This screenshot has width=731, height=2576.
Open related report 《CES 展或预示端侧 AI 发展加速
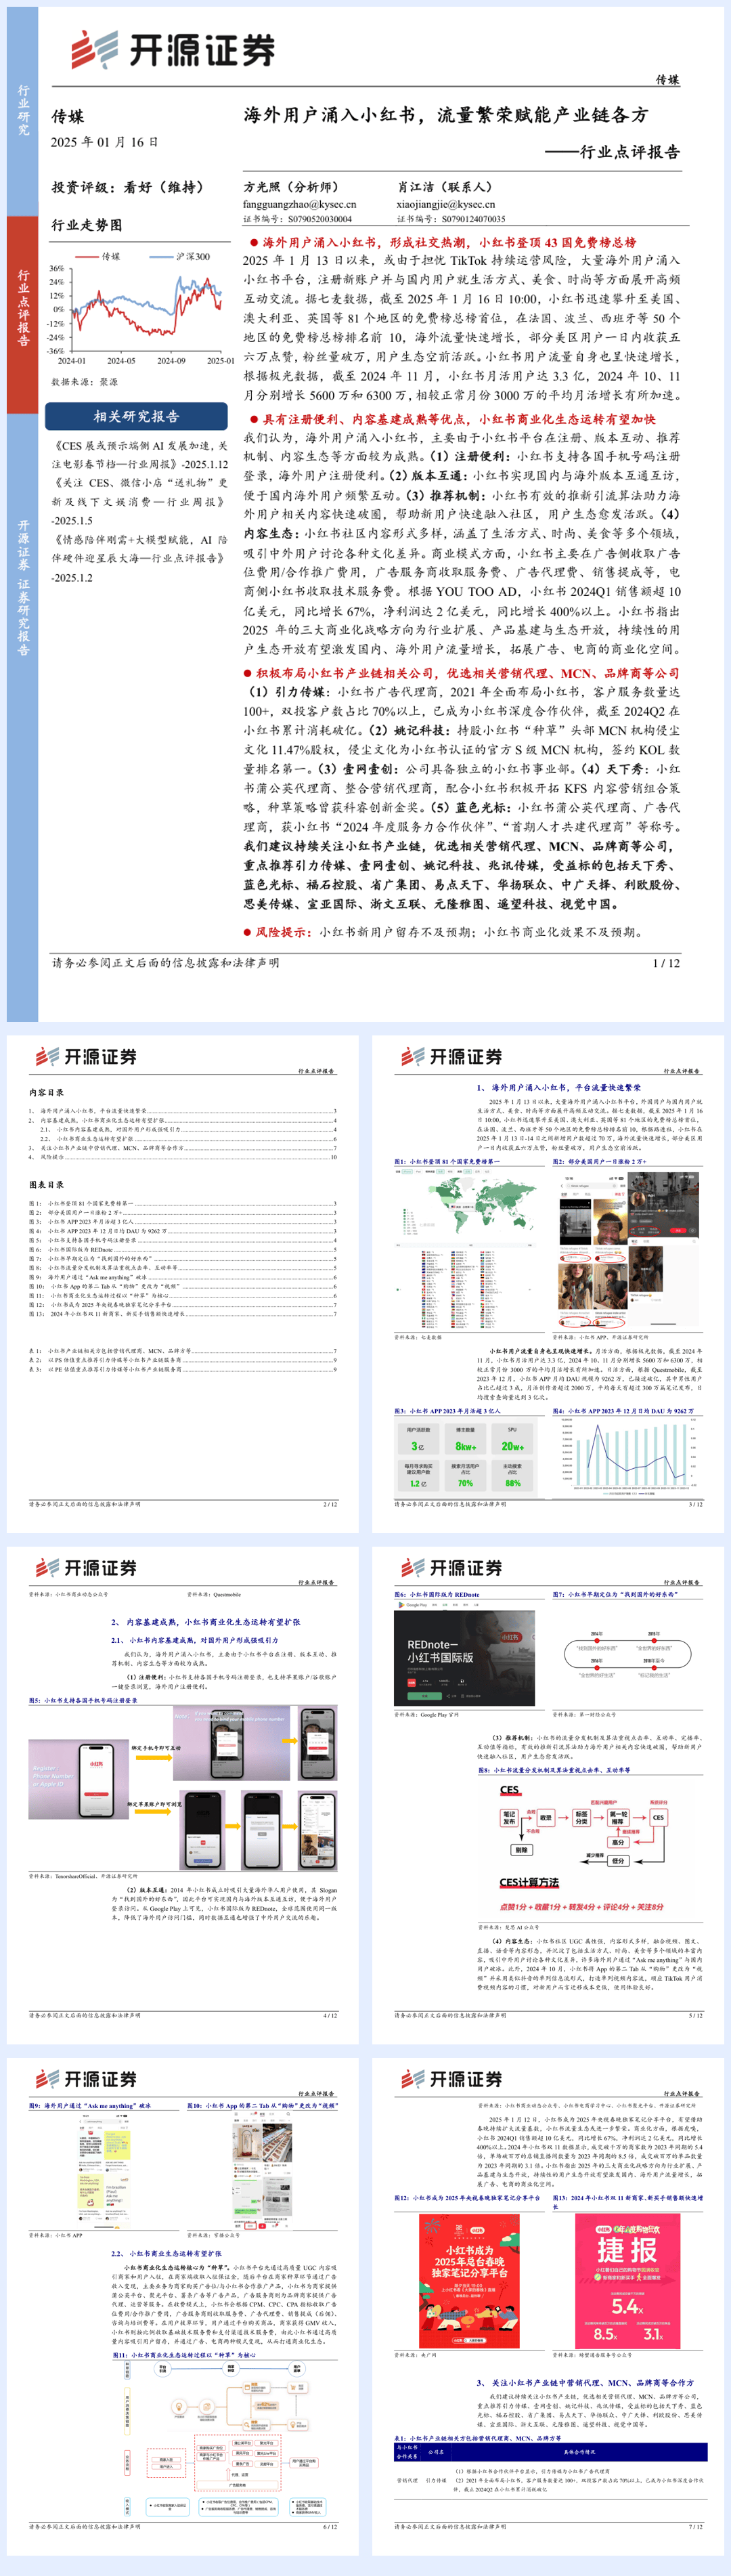click(139, 455)
